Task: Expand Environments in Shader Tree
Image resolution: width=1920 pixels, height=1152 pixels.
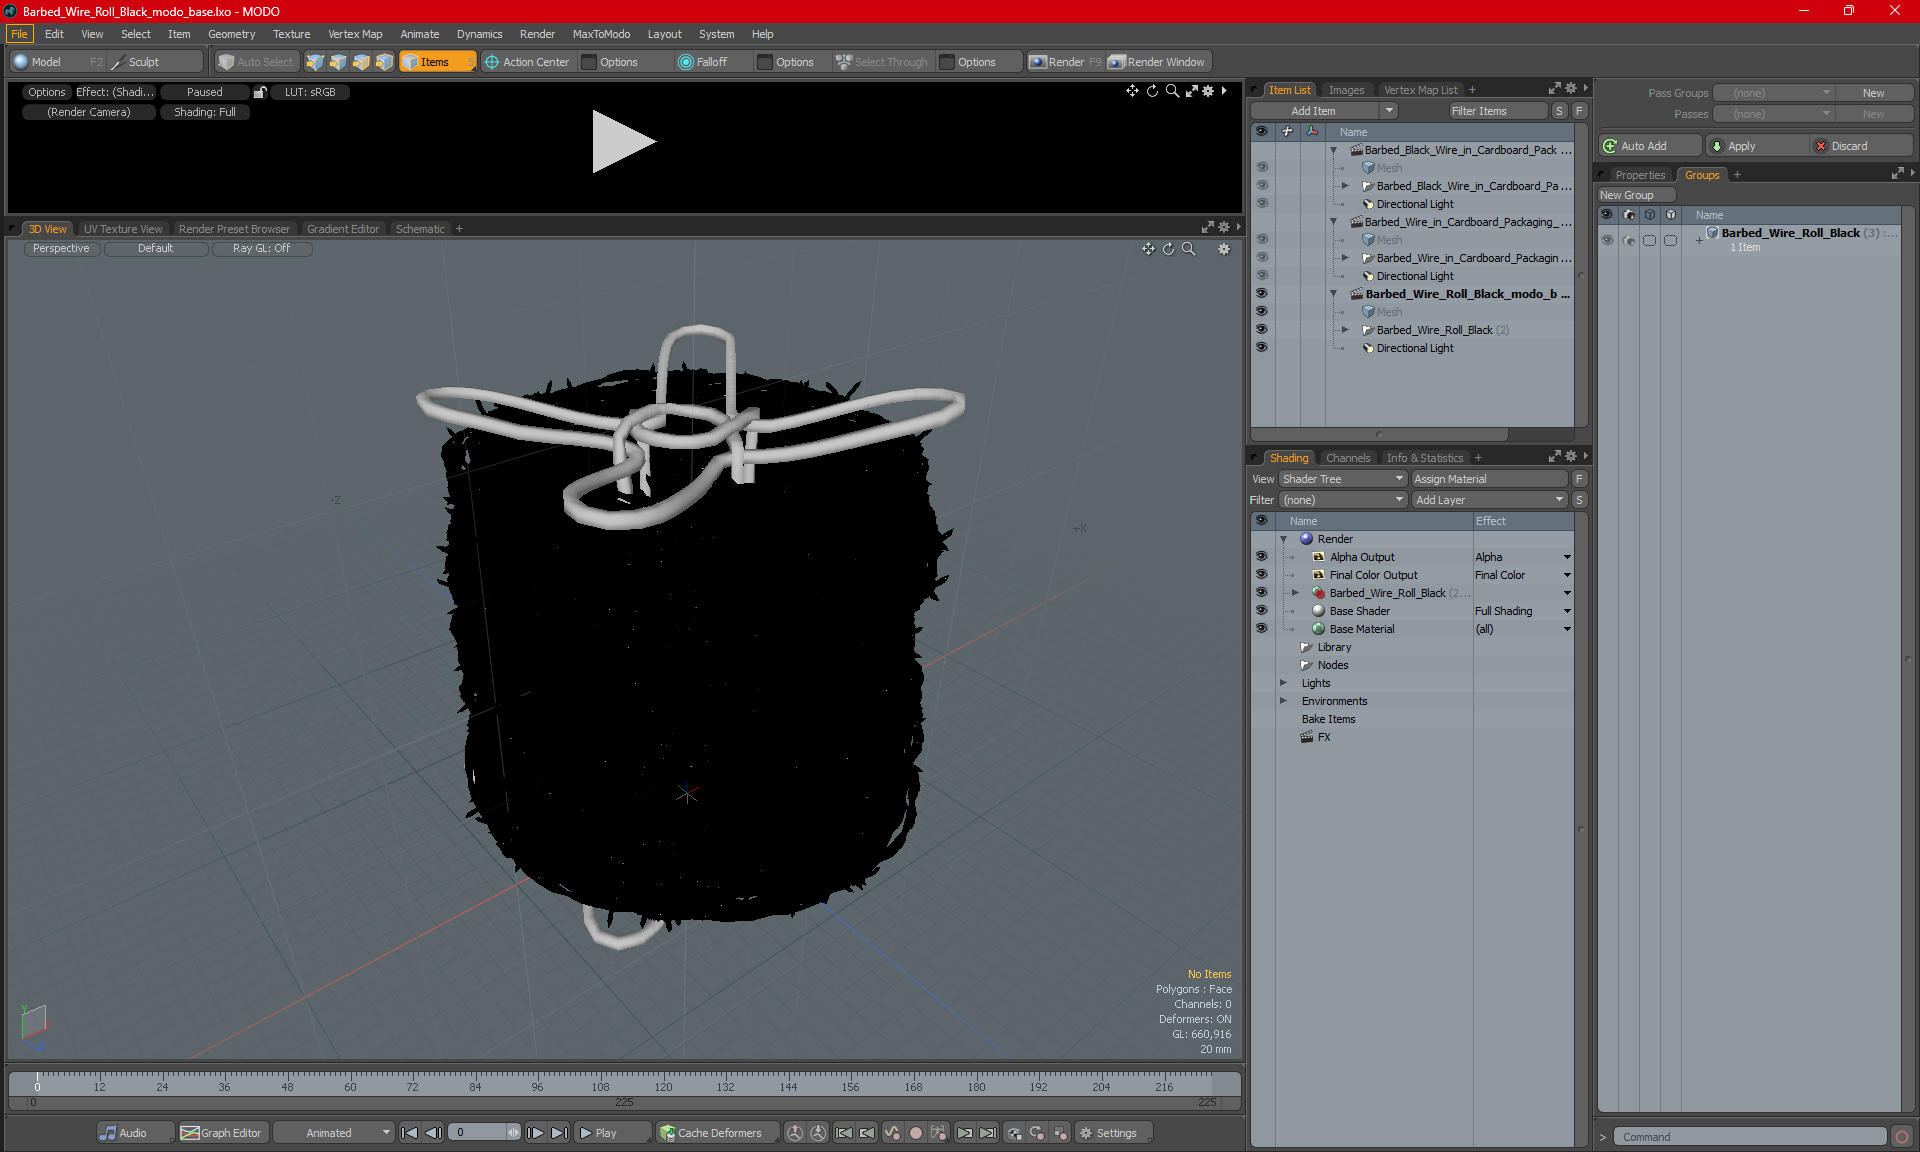Action: tap(1283, 701)
